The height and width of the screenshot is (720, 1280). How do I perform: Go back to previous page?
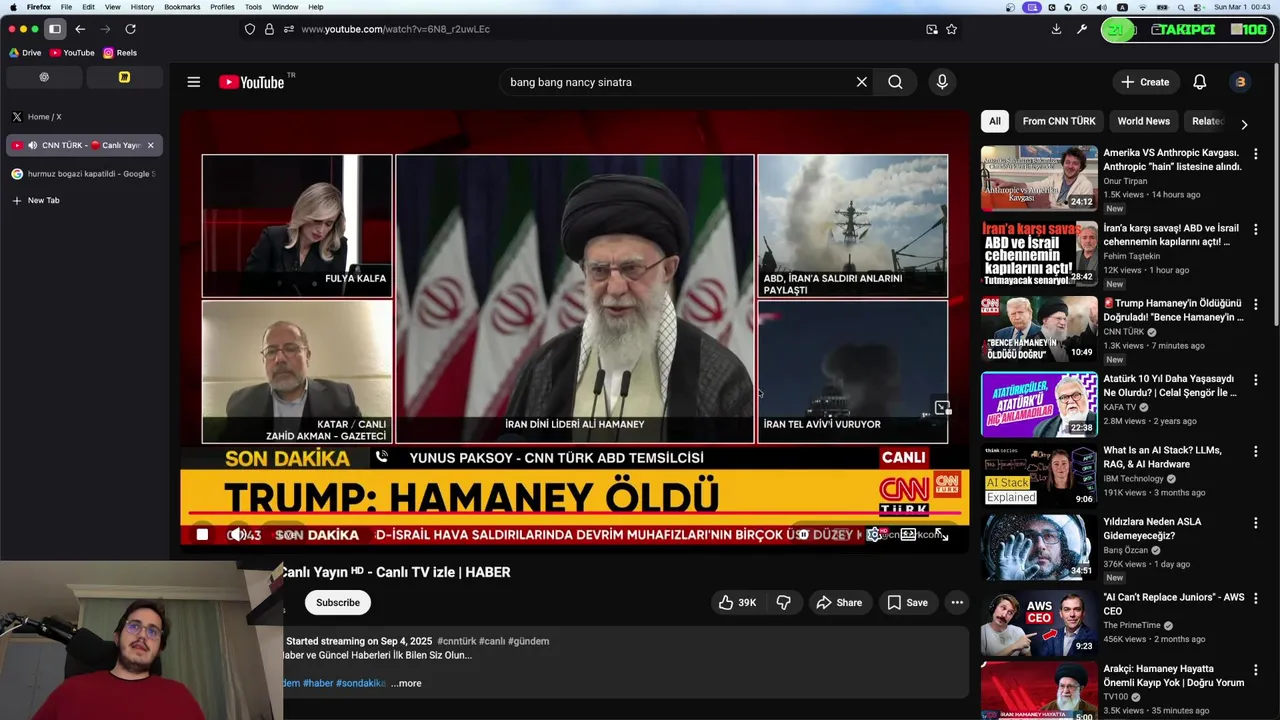pyautogui.click(x=80, y=29)
